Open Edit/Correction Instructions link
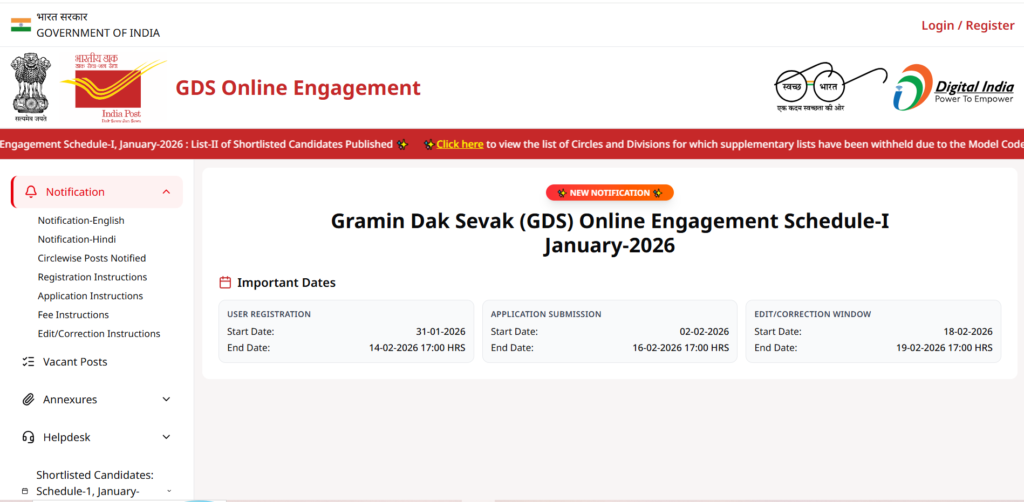This screenshot has width=1024, height=502. (99, 334)
